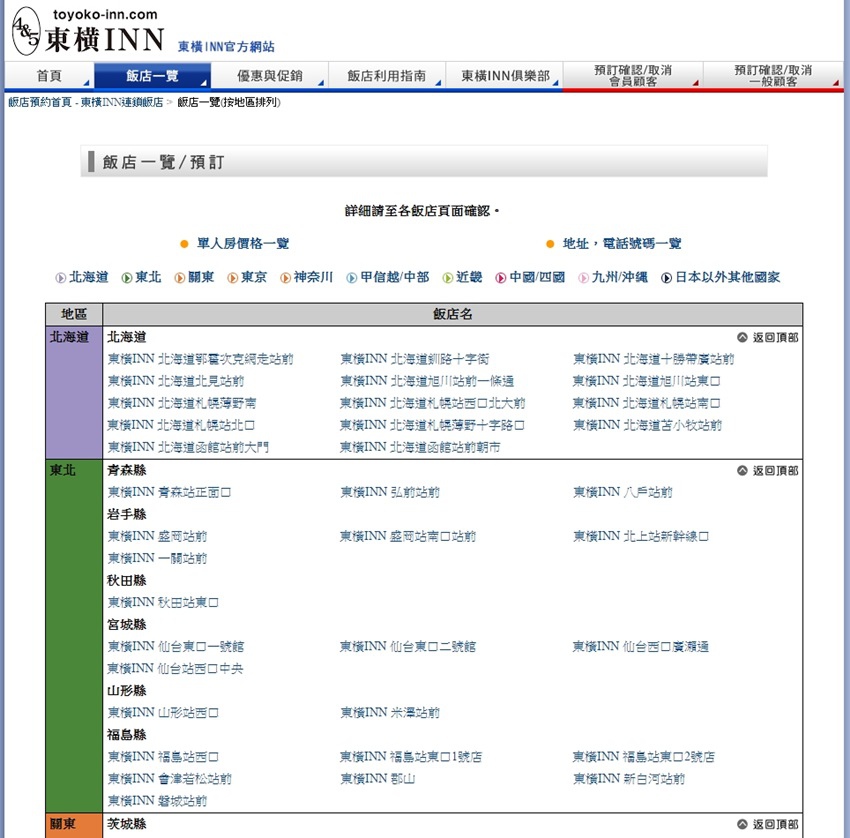Click up-arrow icon in 北海道 row's 返回頂部
Image resolution: width=850 pixels, height=838 pixels.
pos(742,337)
